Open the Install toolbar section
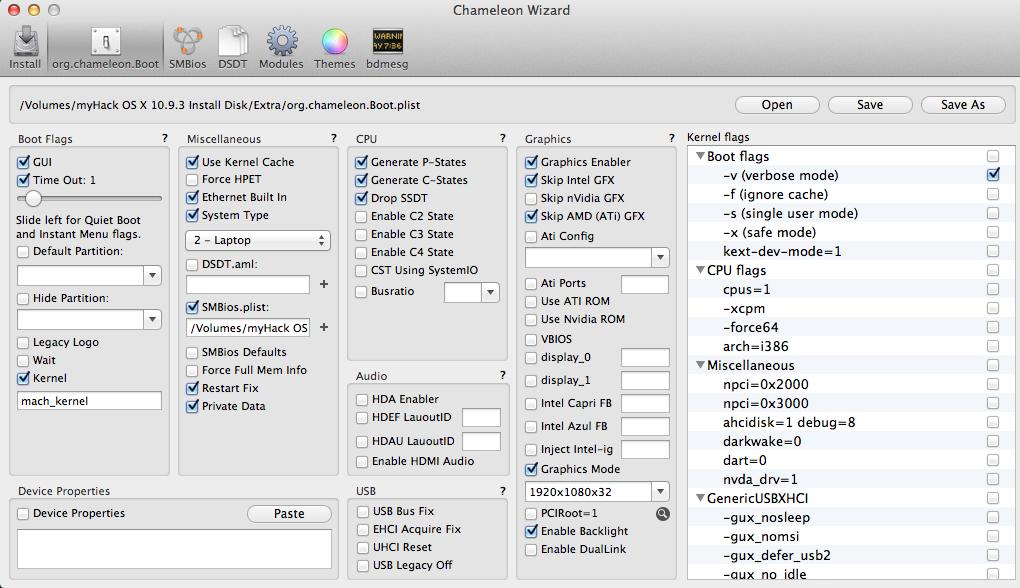The width and height of the screenshot is (1020, 588). (25, 47)
